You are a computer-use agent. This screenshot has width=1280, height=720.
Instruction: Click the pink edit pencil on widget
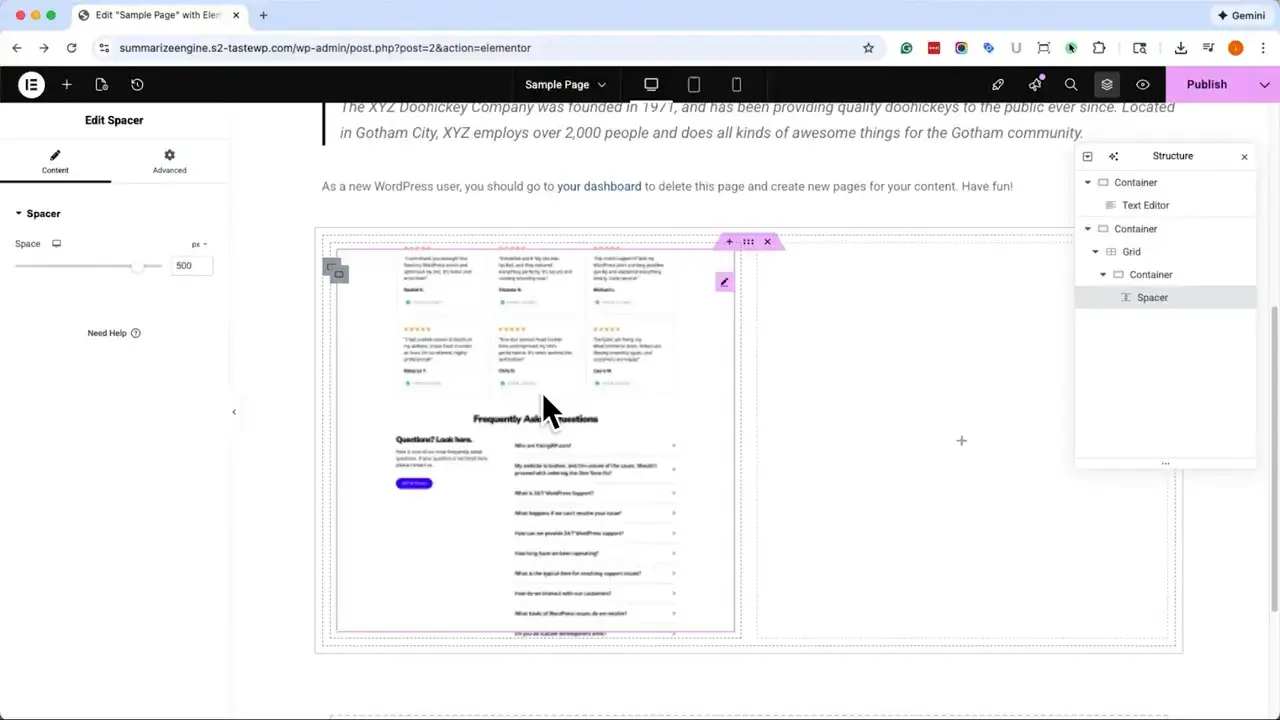[x=725, y=282]
